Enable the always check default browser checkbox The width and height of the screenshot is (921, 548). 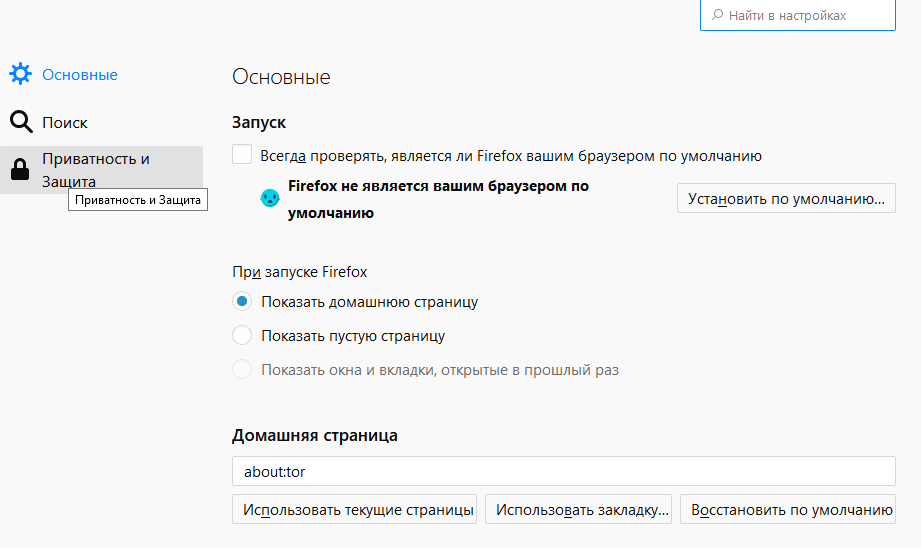[x=242, y=155]
